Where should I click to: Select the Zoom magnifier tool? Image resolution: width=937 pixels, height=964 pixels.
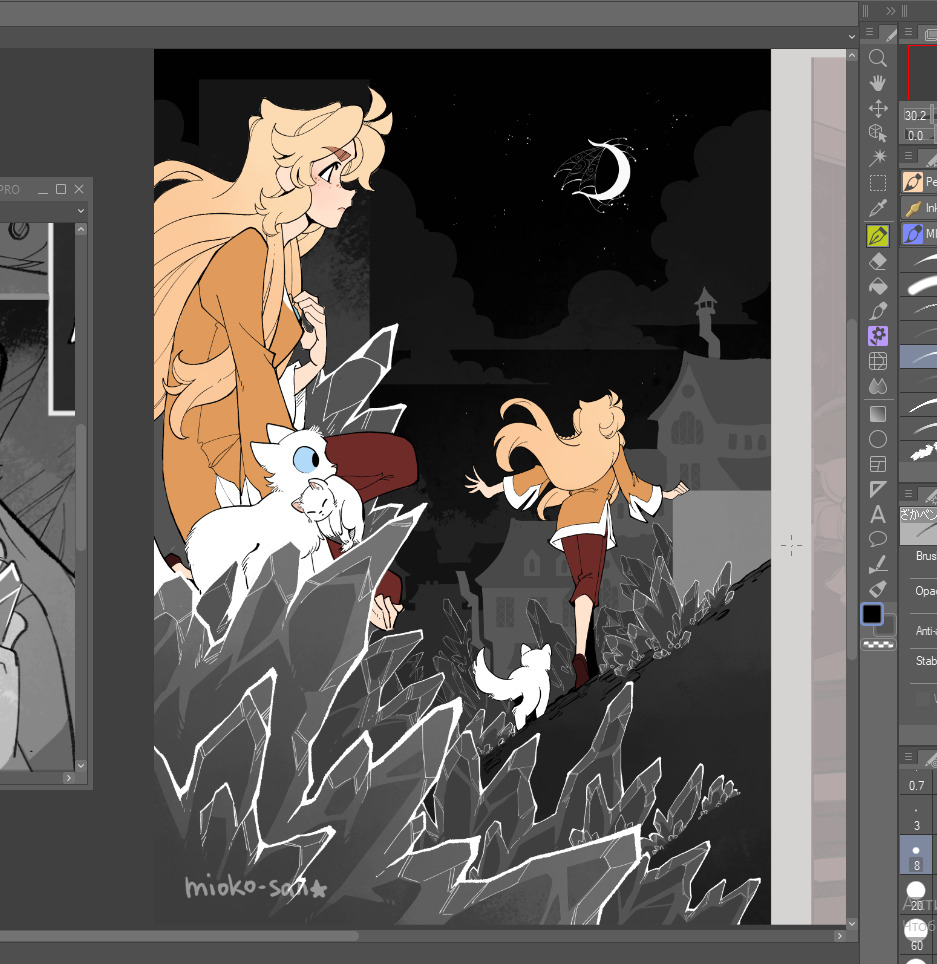[x=878, y=58]
